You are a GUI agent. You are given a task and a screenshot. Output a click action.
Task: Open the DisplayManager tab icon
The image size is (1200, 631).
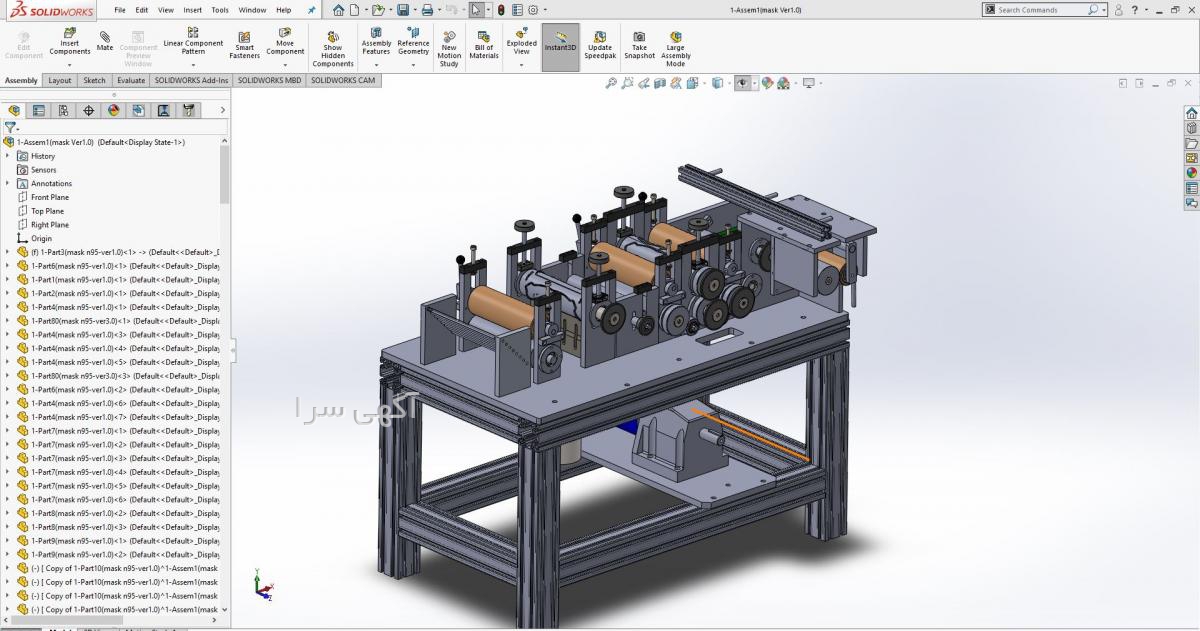(x=113, y=110)
